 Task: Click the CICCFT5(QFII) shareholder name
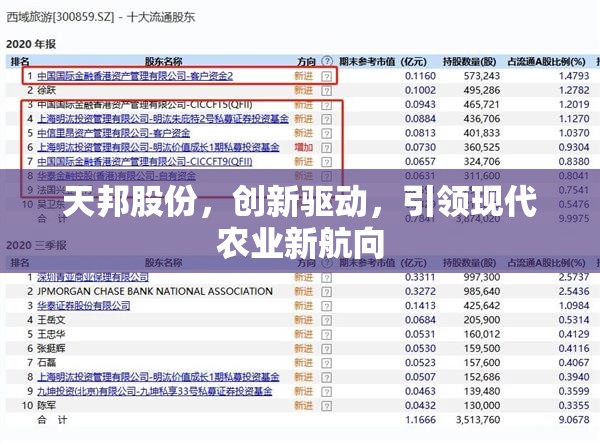tap(145, 105)
